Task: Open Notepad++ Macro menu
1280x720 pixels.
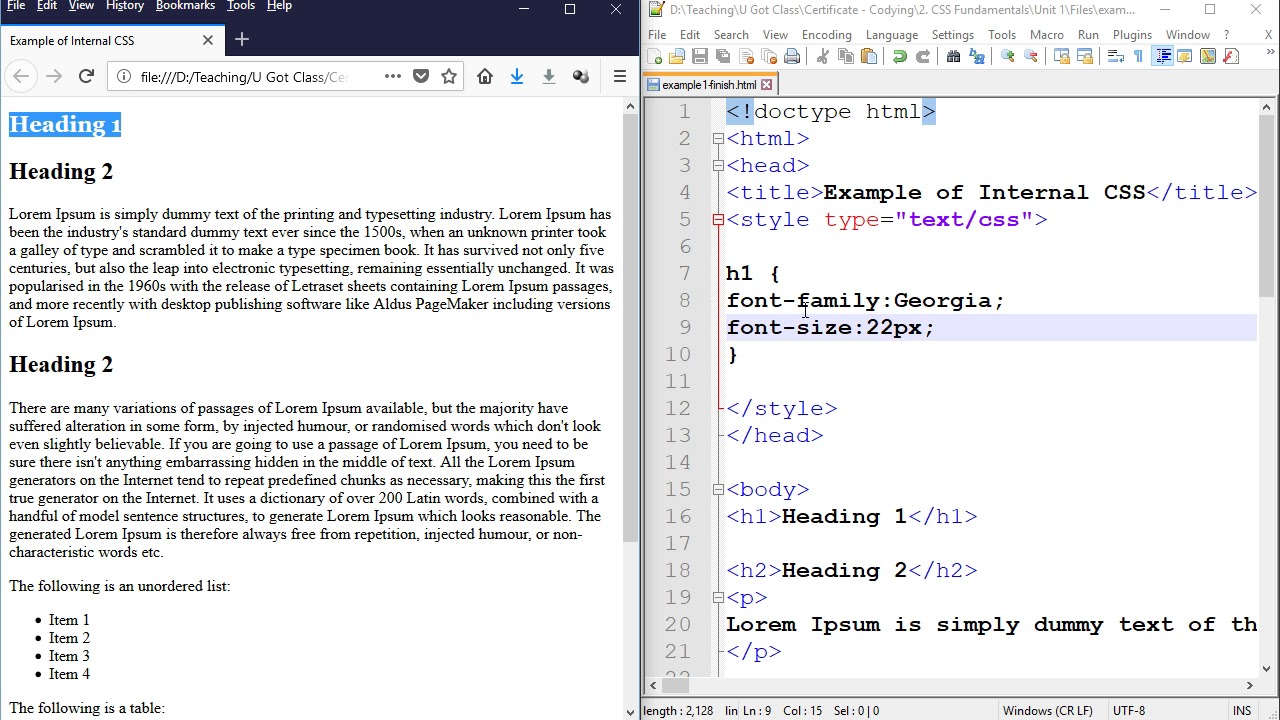Action: coord(1046,35)
